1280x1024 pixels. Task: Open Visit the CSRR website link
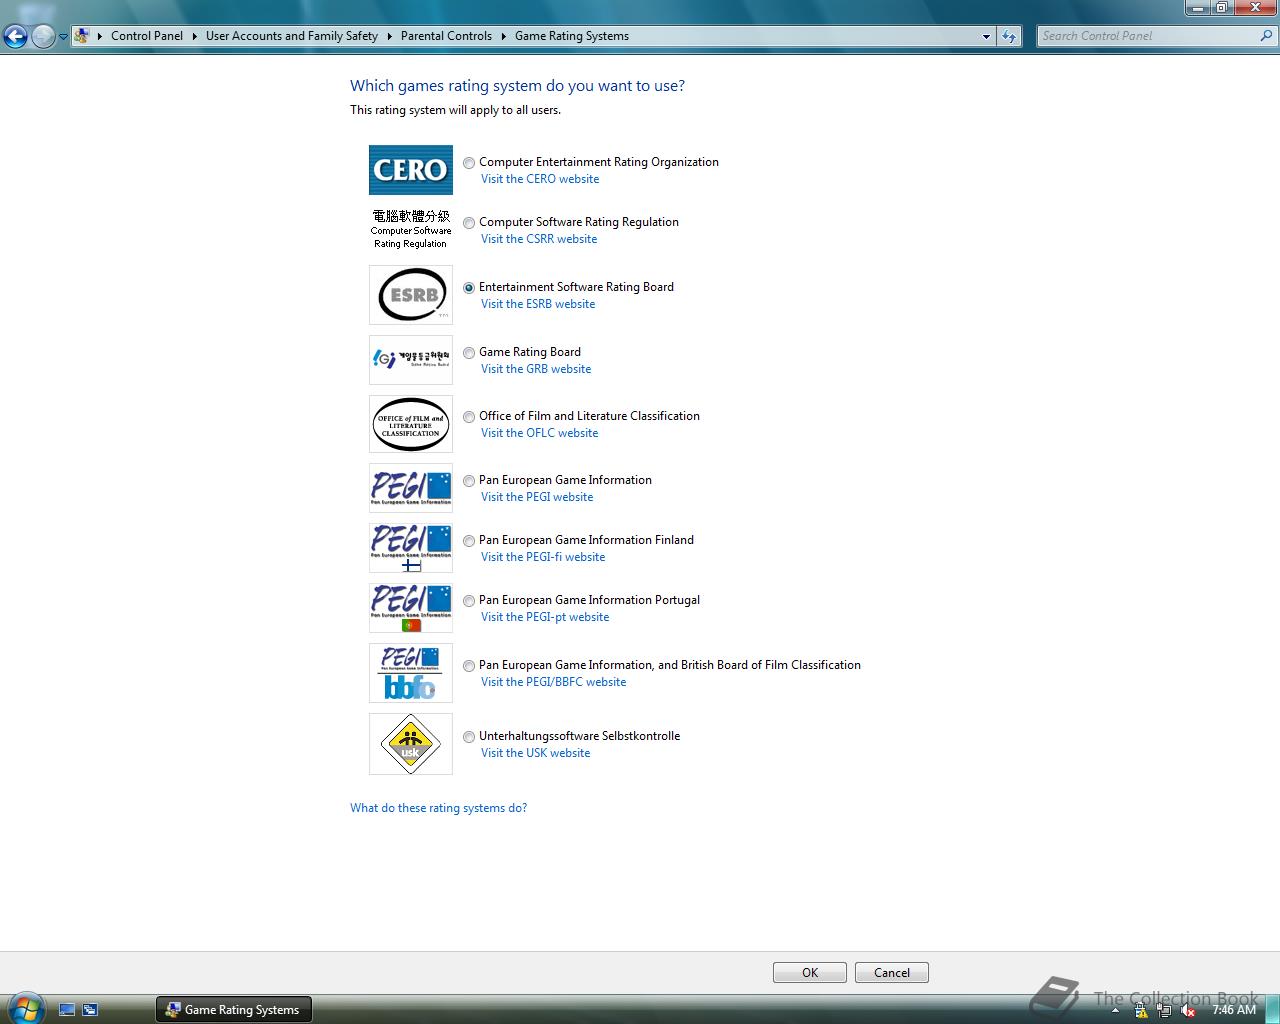[539, 239]
